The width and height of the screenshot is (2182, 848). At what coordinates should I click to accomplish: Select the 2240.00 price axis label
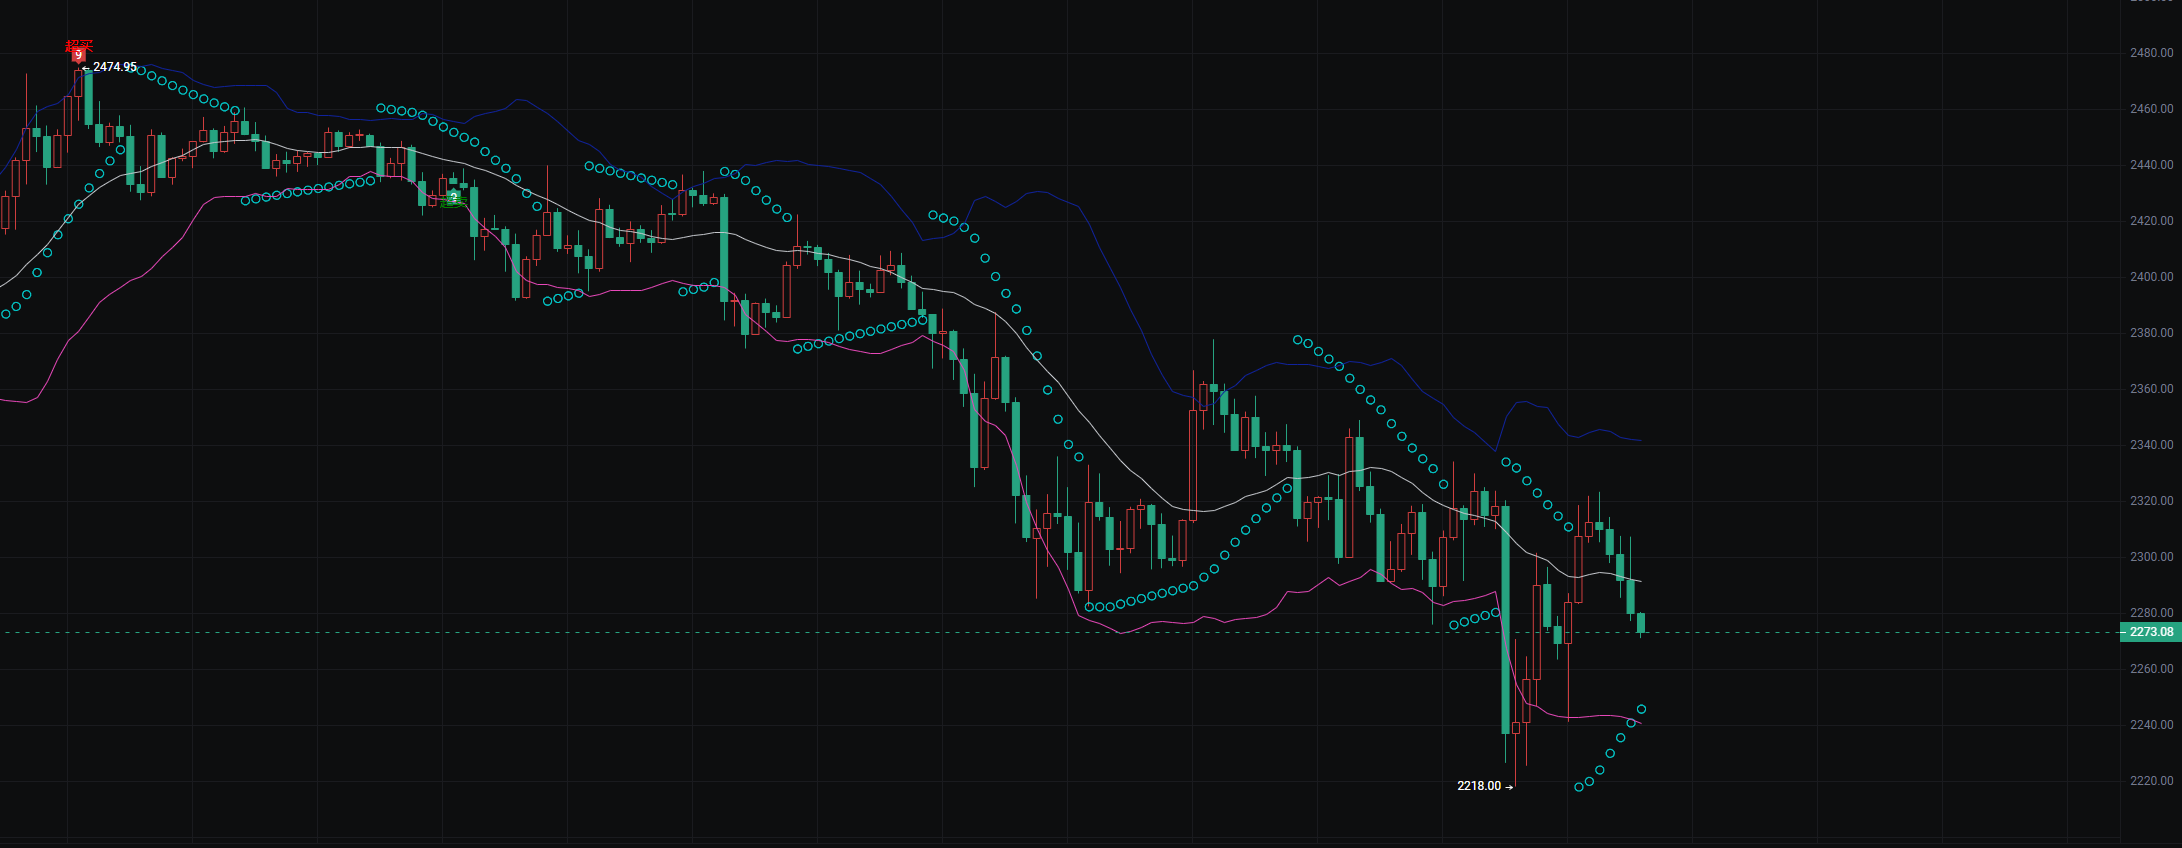coord(2151,725)
